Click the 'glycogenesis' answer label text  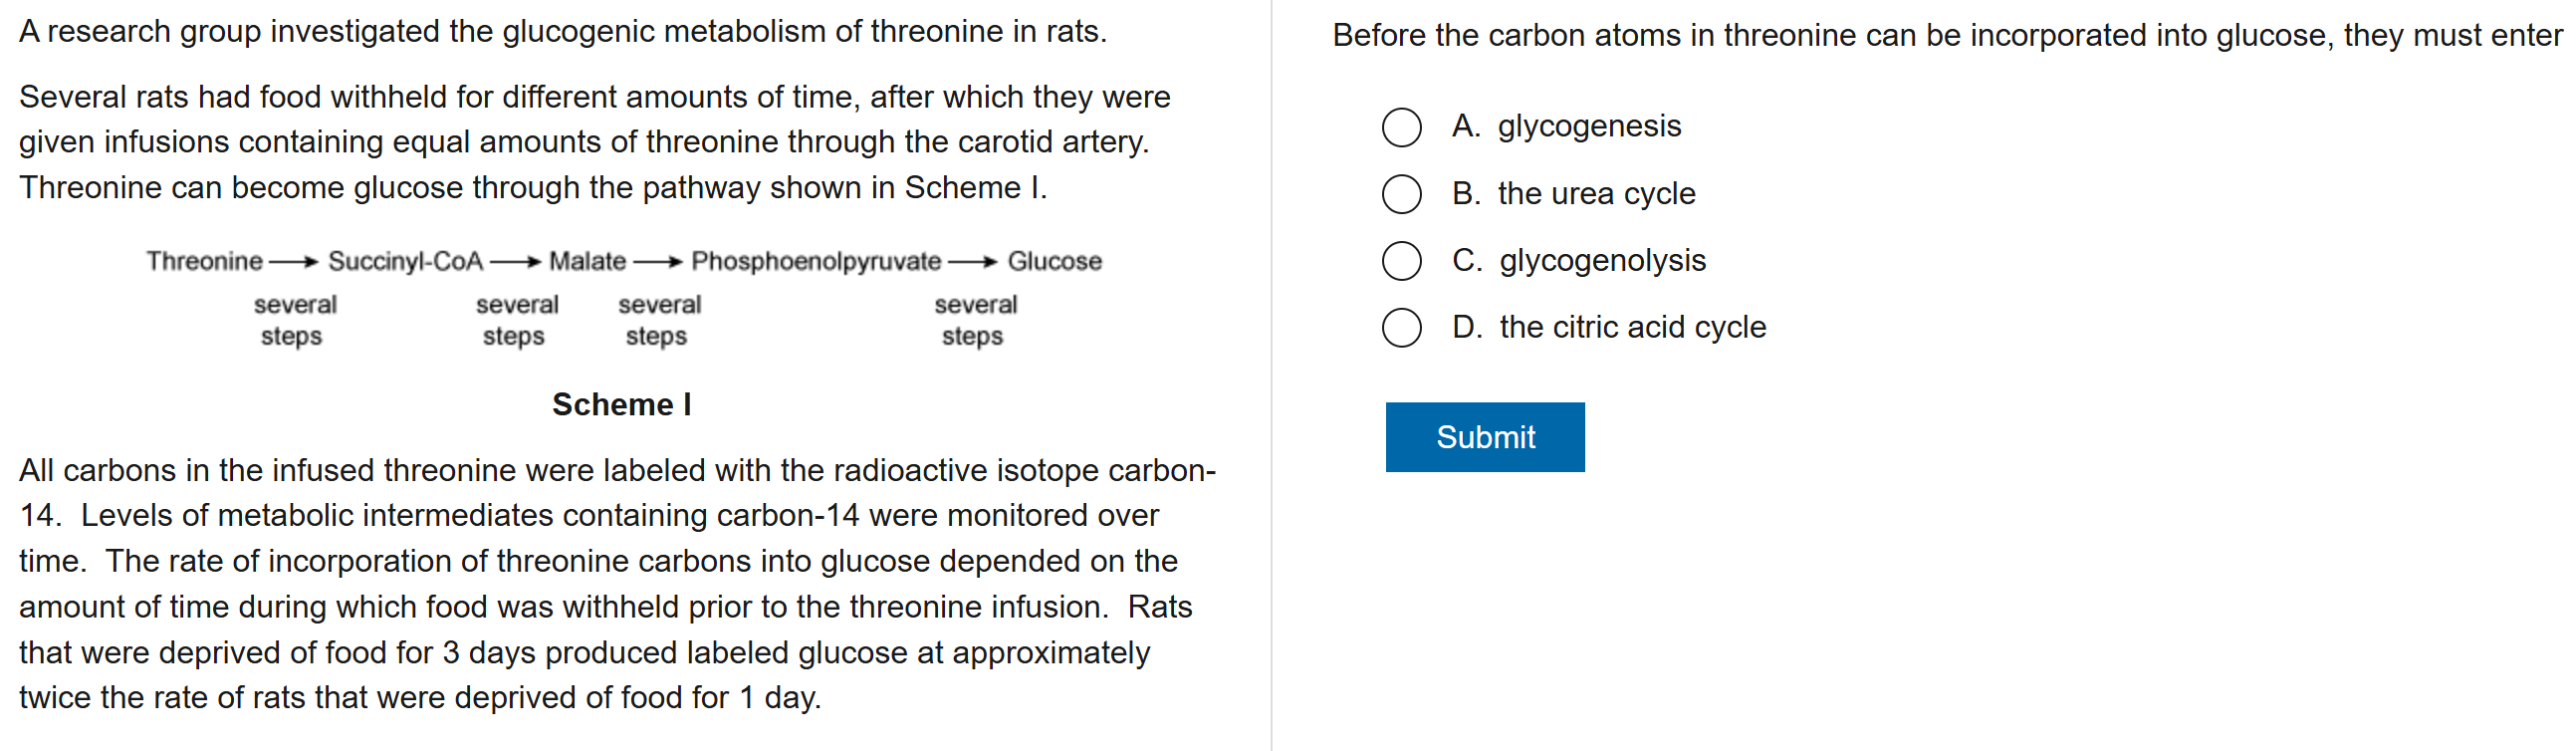pos(1588,126)
